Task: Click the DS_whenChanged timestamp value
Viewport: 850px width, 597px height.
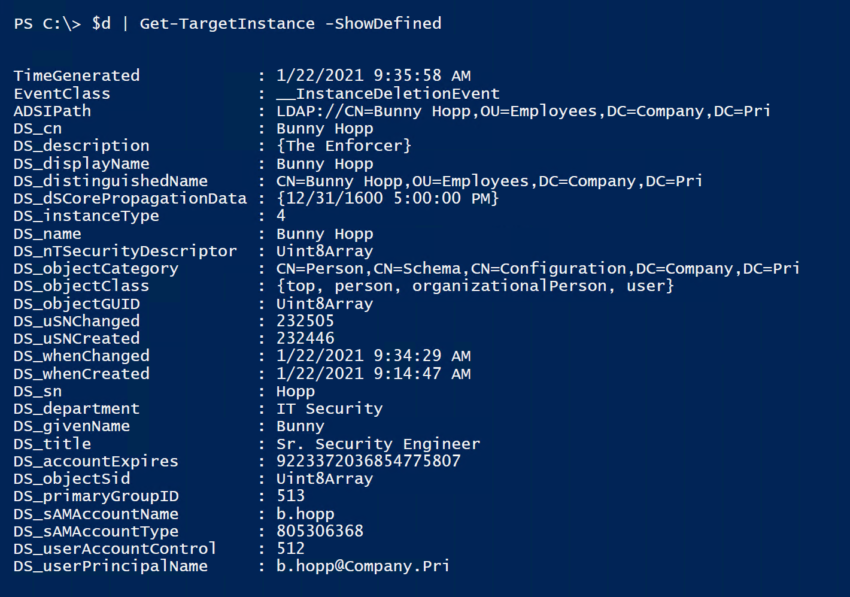Action: coord(374,356)
